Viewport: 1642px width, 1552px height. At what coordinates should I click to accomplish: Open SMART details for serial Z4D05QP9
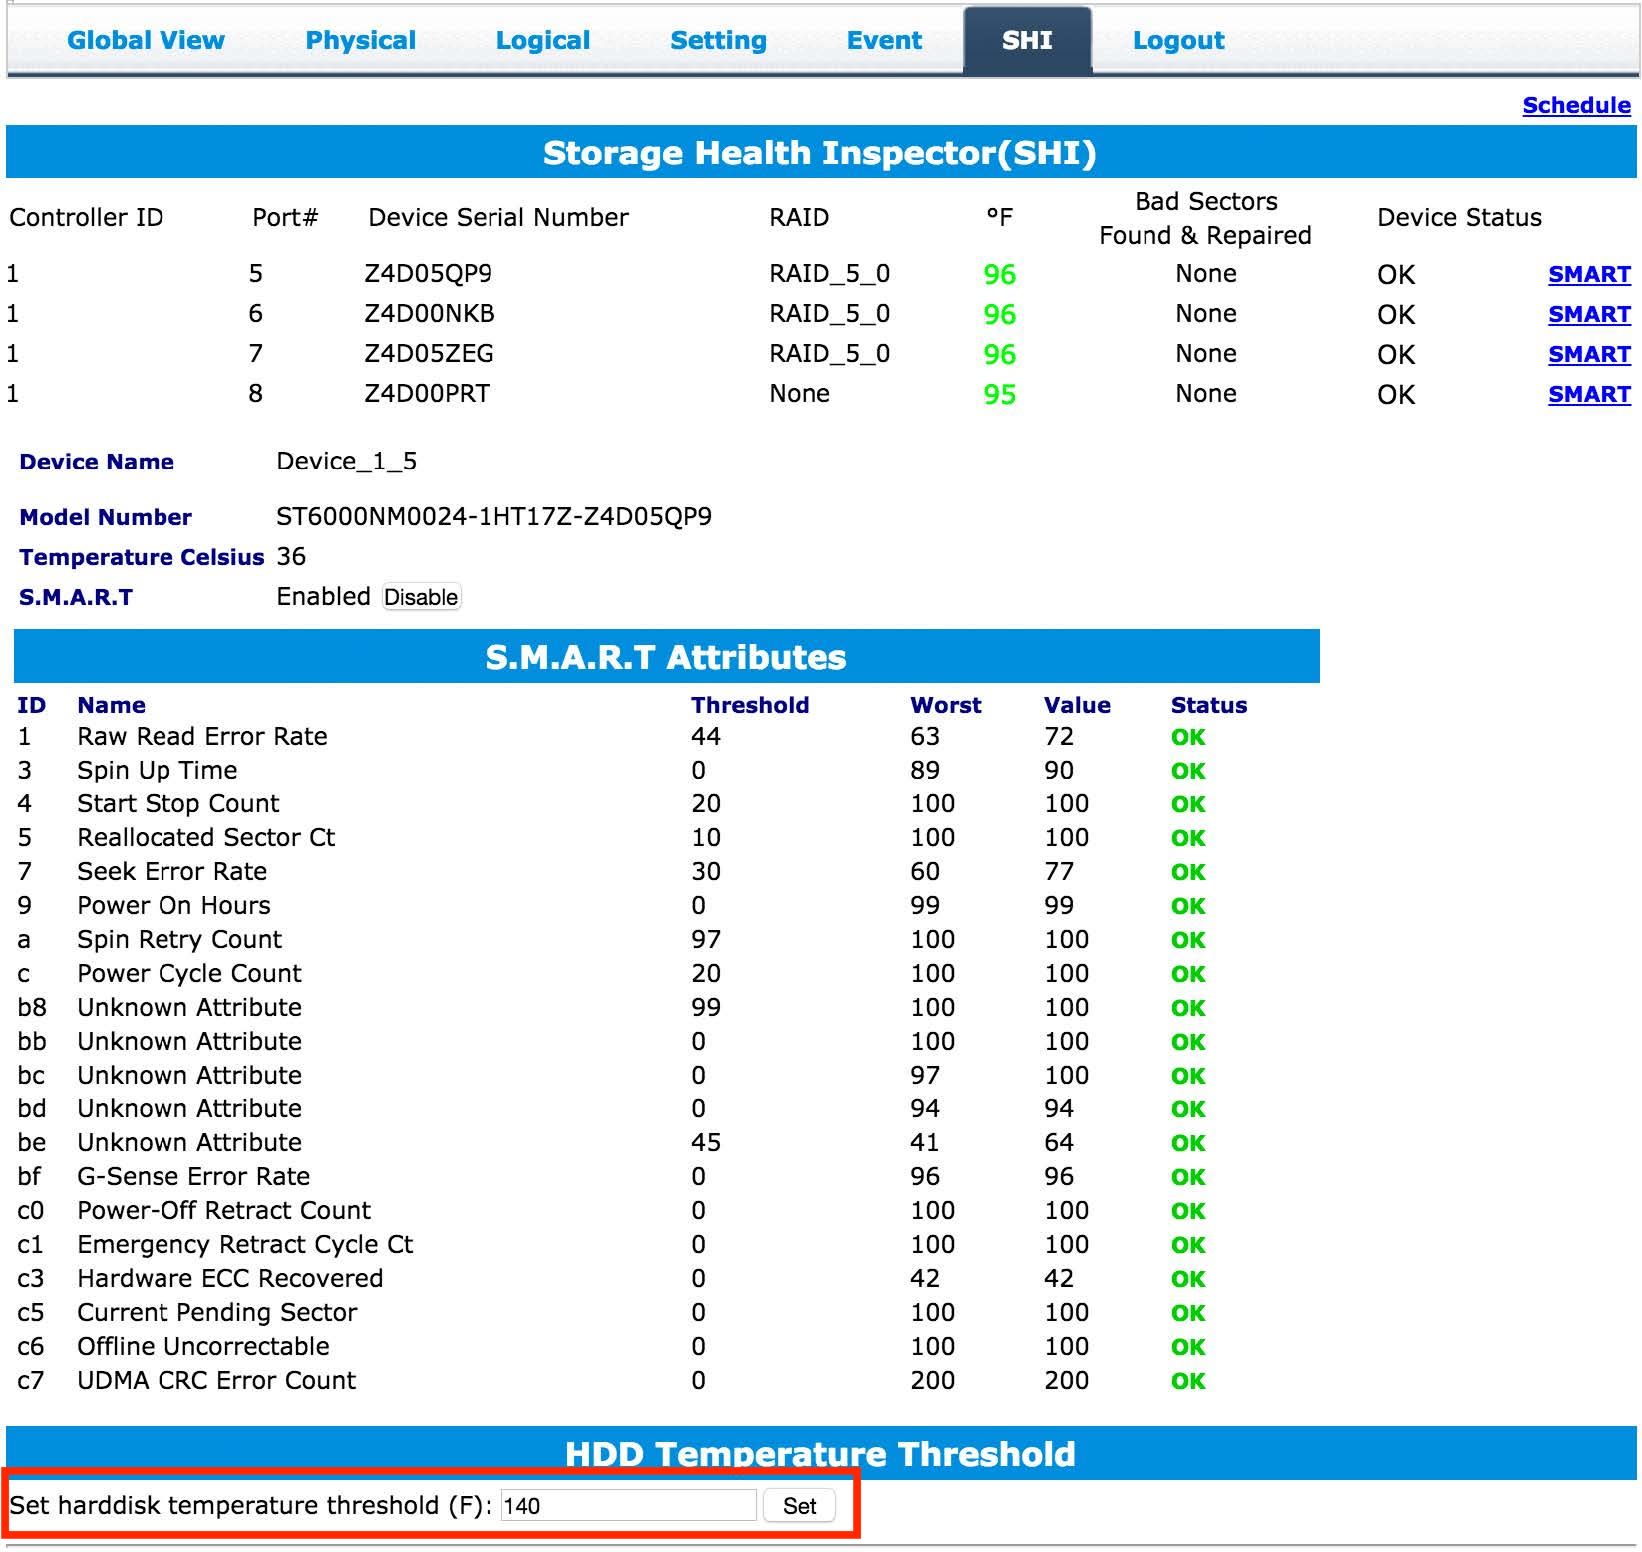click(x=1589, y=274)
